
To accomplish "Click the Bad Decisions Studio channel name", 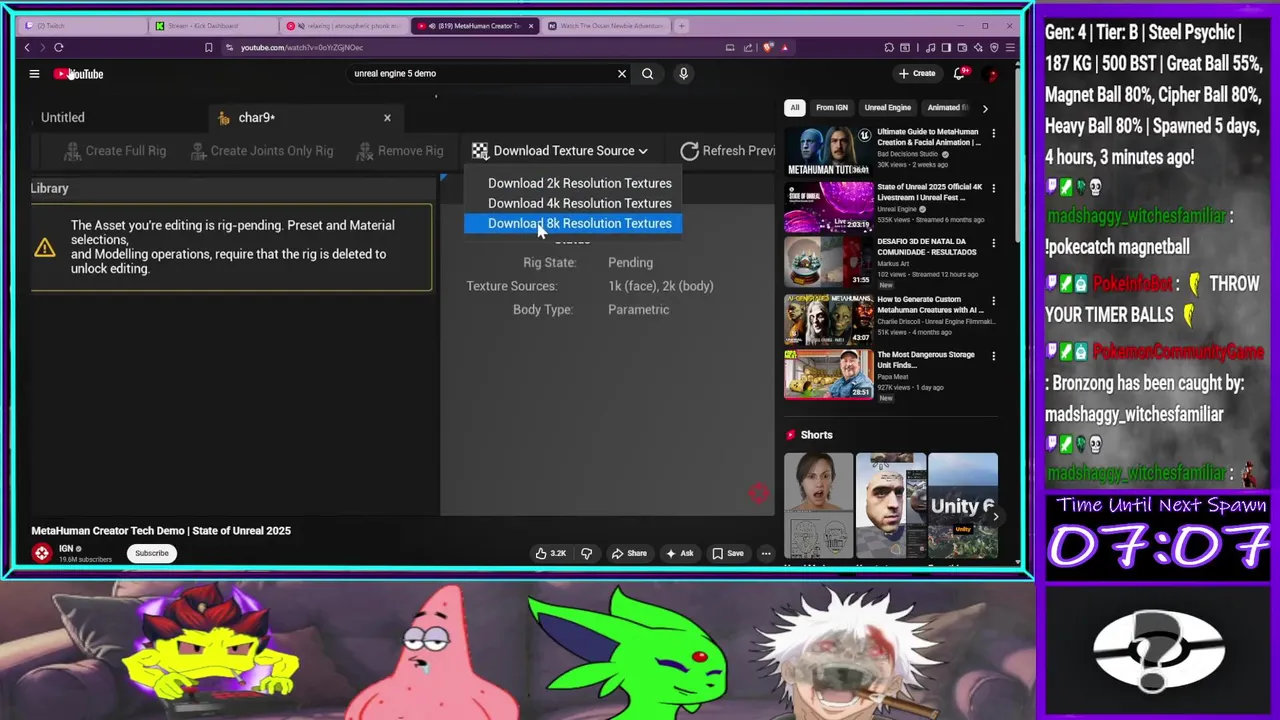I will tap(908, 154).
